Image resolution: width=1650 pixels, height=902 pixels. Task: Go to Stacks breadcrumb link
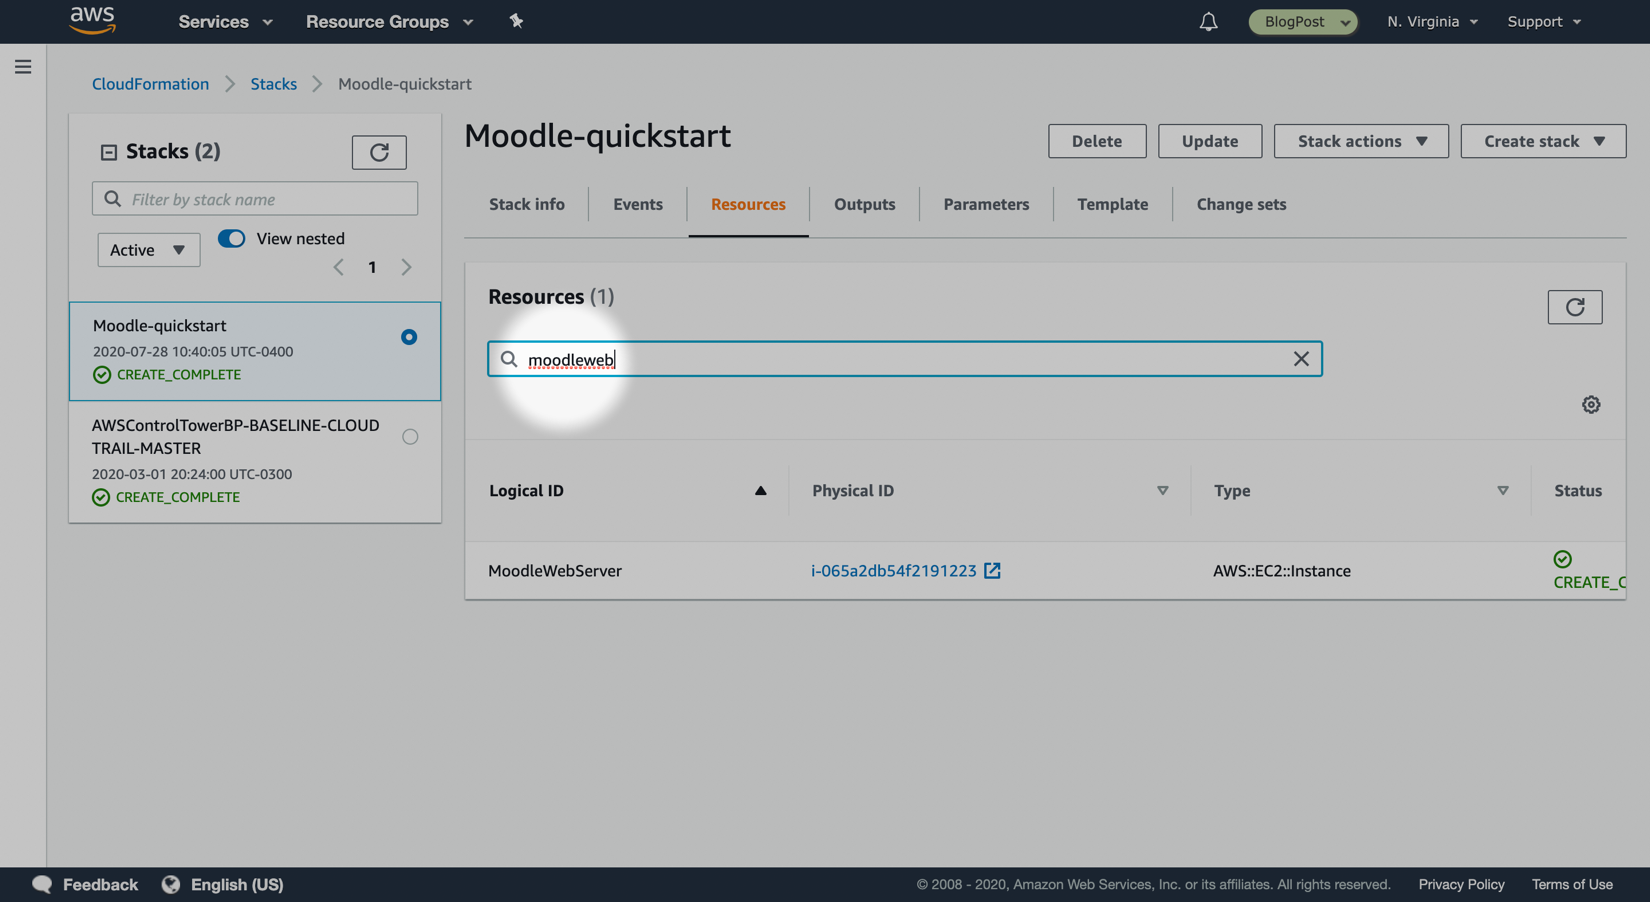coord(273,84)
